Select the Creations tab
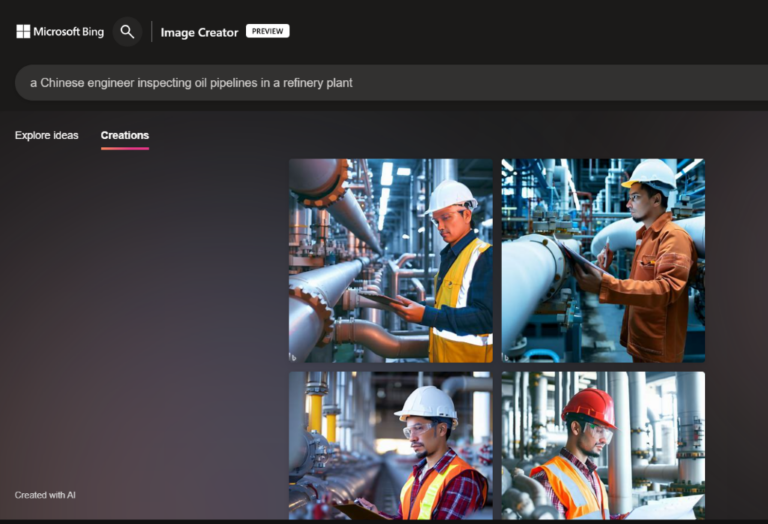This screenshot has width=768, height=524. coord(125,136)
